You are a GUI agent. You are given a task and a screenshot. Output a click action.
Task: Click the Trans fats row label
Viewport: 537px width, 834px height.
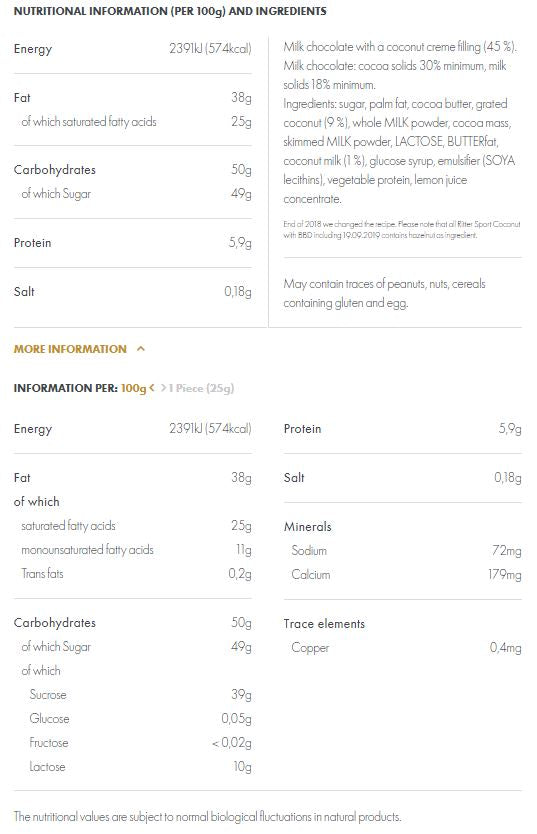(x=42, y=573)
